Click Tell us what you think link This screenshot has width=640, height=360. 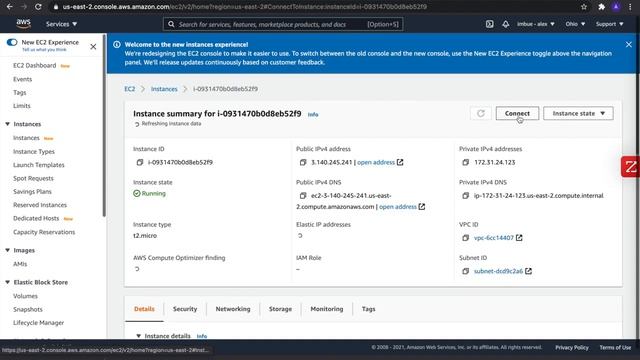click(44, 50)
